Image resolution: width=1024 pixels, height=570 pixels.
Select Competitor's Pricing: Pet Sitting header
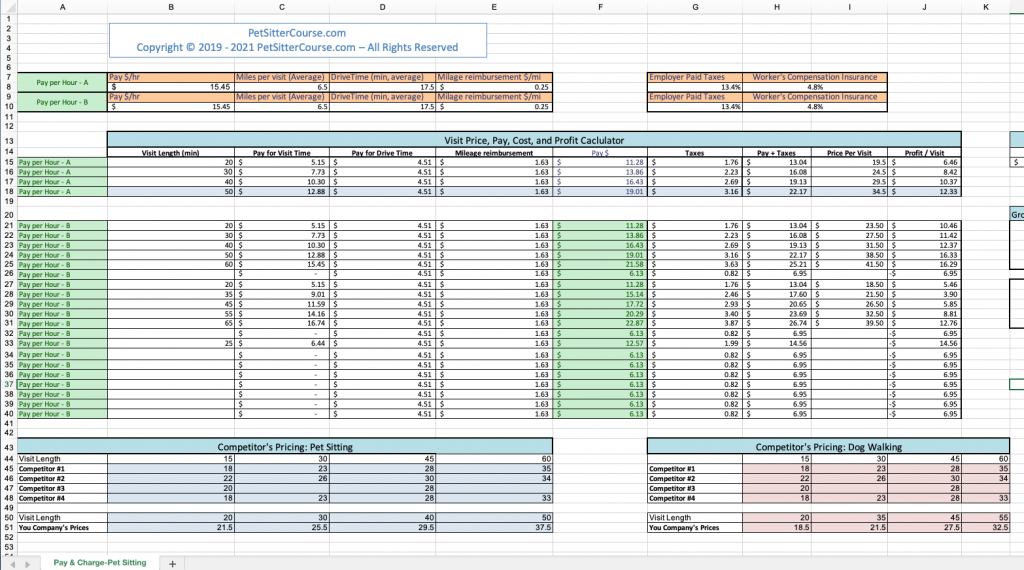[x=285, y=447]
